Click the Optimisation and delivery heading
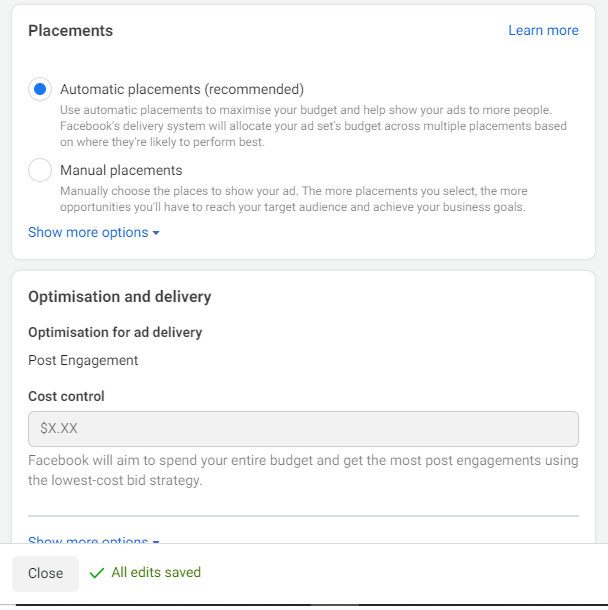The width and height of the screenshot is (608, 610). click(x=119, y=296)
